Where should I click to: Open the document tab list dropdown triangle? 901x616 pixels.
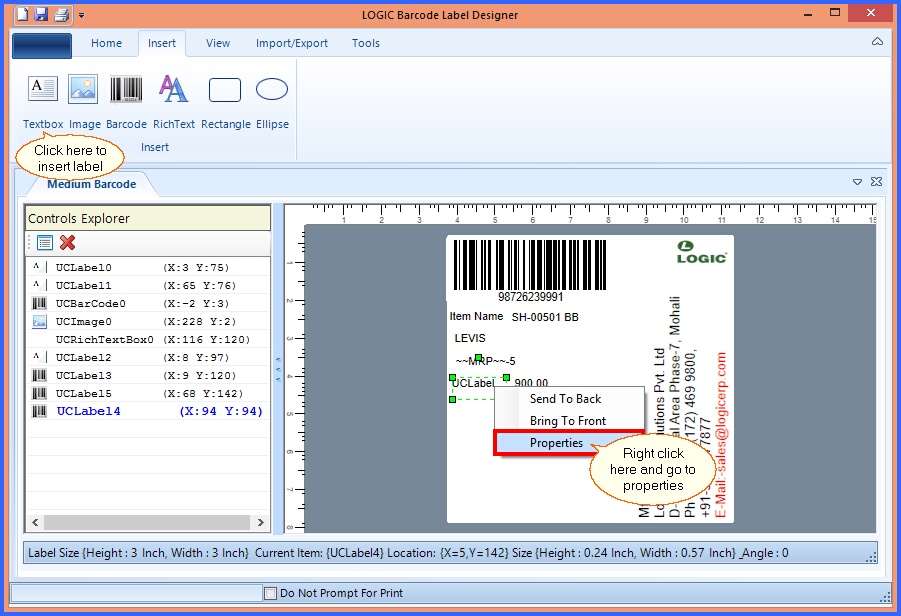tap(857, 182)
